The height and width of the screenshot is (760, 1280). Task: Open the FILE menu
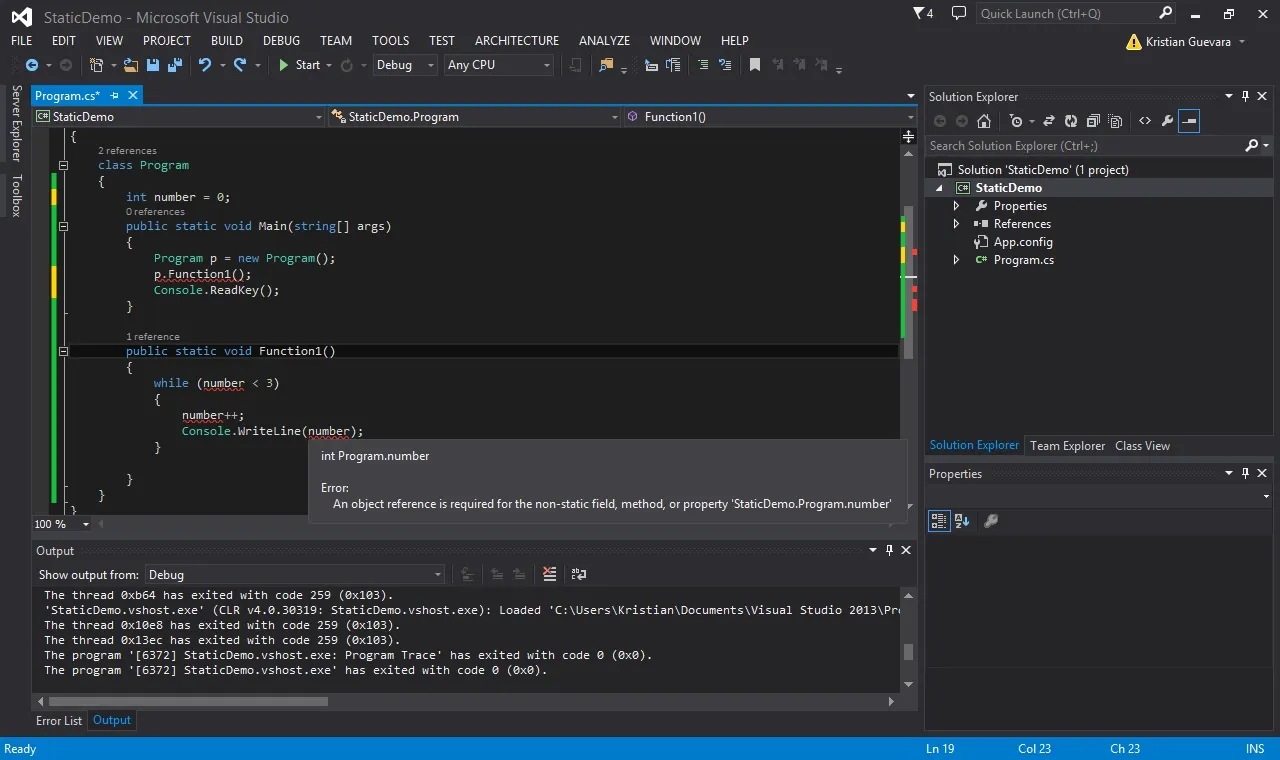[21, 41]
